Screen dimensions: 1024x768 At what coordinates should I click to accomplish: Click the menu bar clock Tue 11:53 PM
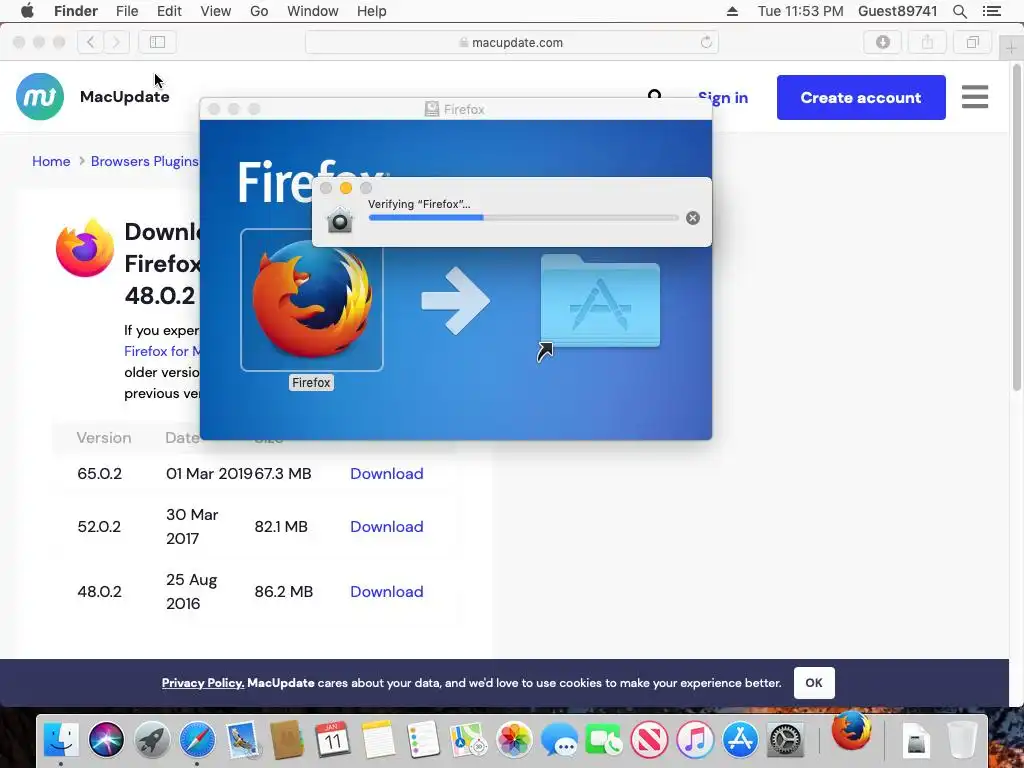click(800, 11)
